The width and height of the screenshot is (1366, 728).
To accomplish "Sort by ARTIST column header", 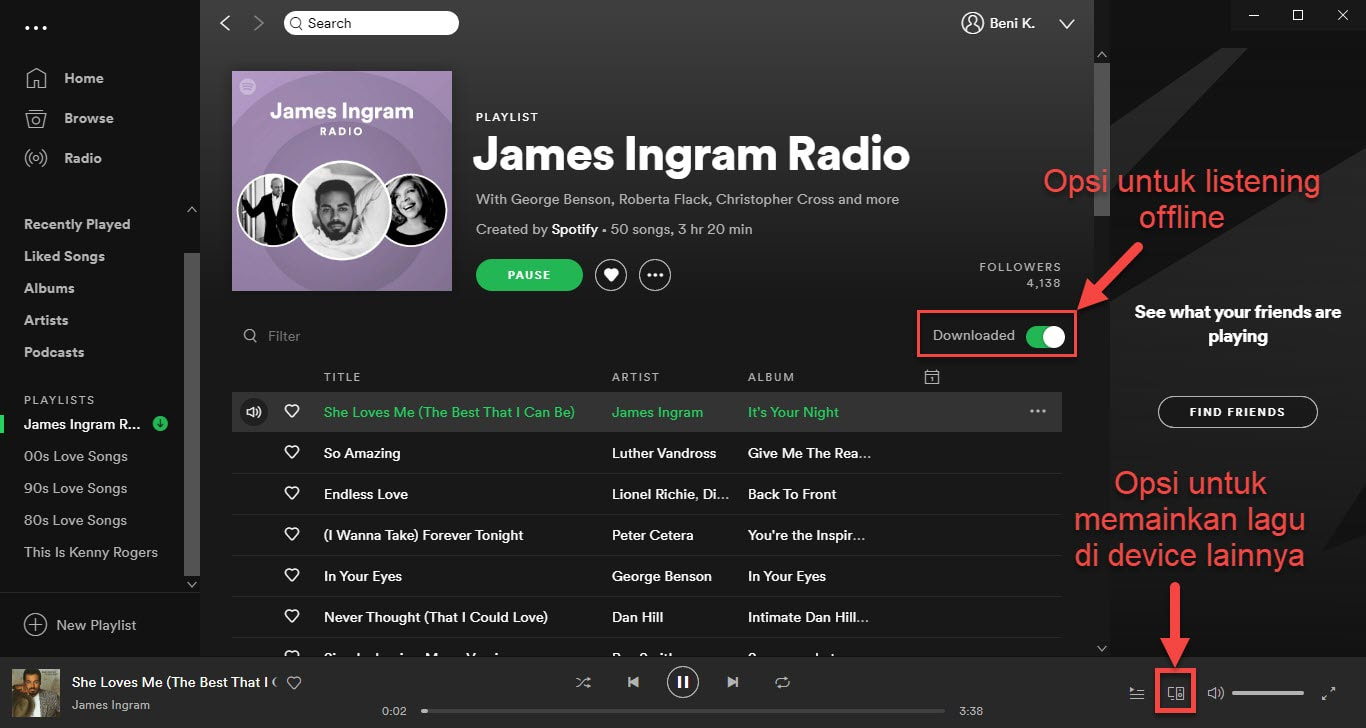I will [x=636, y=377].
